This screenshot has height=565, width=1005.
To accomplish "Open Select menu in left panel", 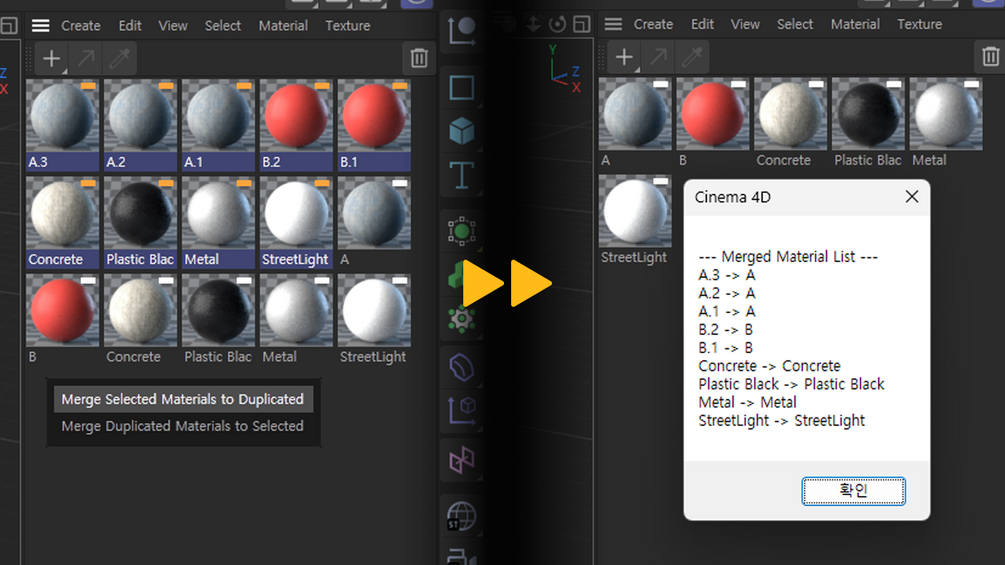I will pyautogui.click(x=222, y=26).
